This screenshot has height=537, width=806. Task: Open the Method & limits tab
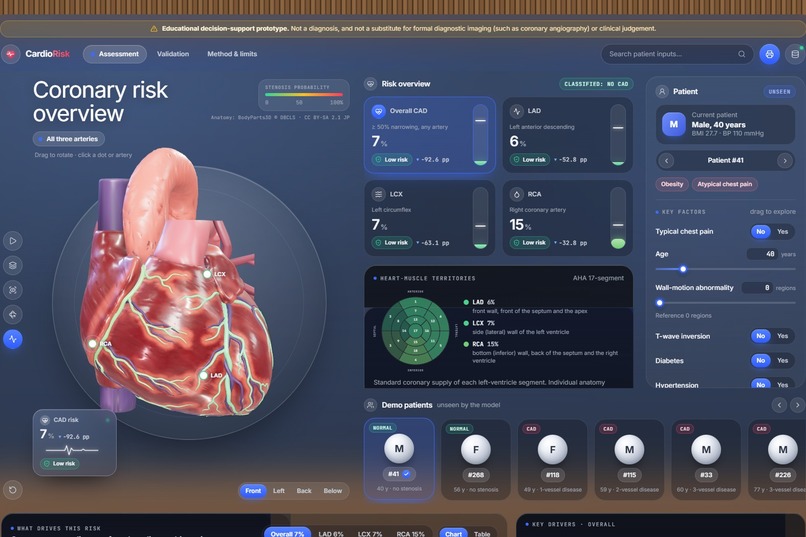232,54
